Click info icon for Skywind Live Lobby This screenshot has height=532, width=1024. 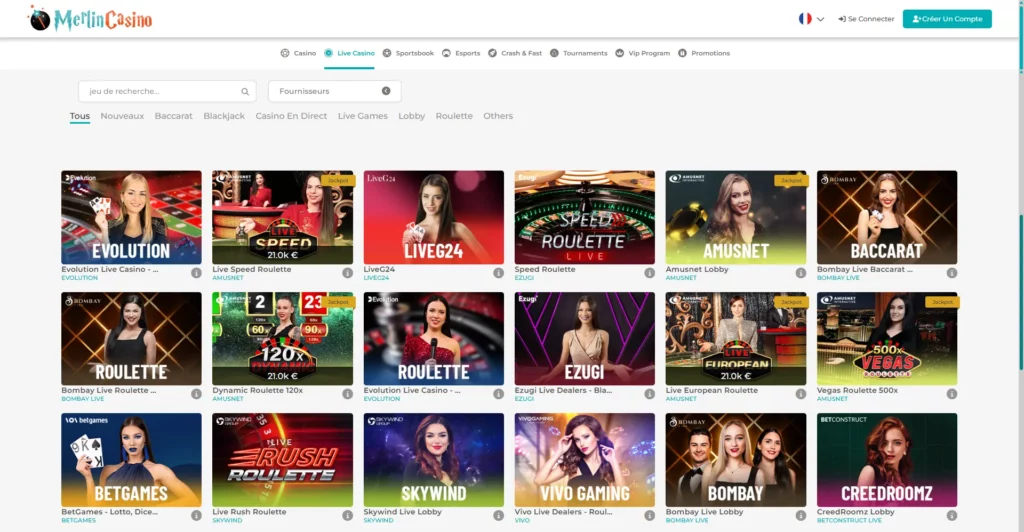(498, 515)
